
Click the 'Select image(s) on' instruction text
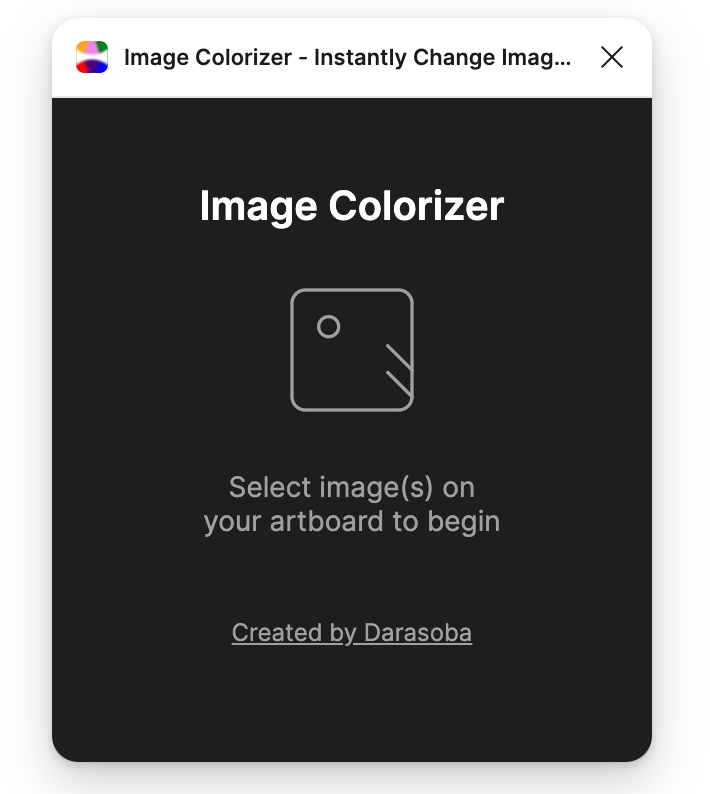point(352,487)
